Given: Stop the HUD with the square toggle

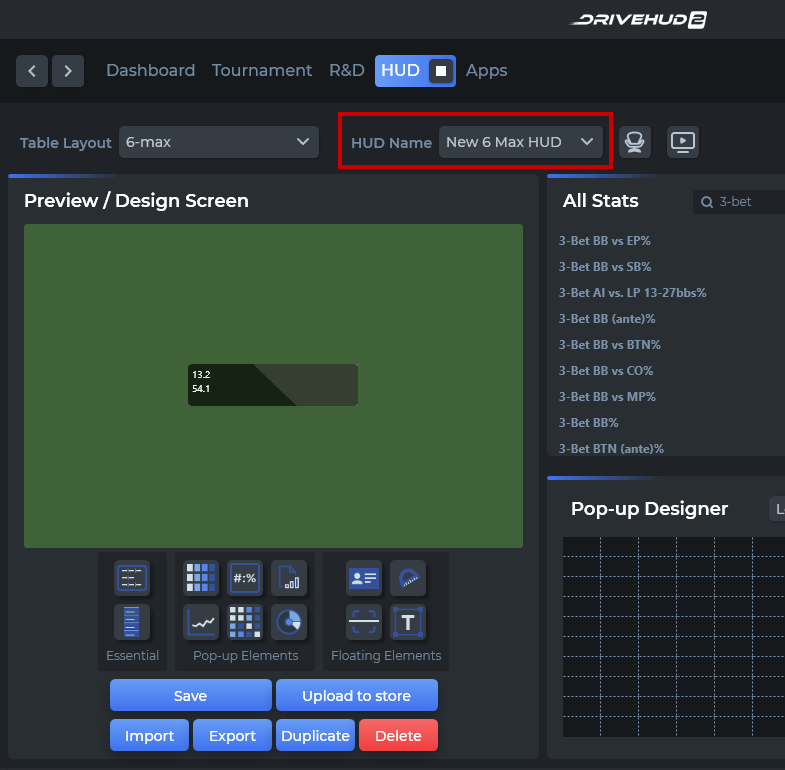Looking at the screenshot, I should pos(441,71).
